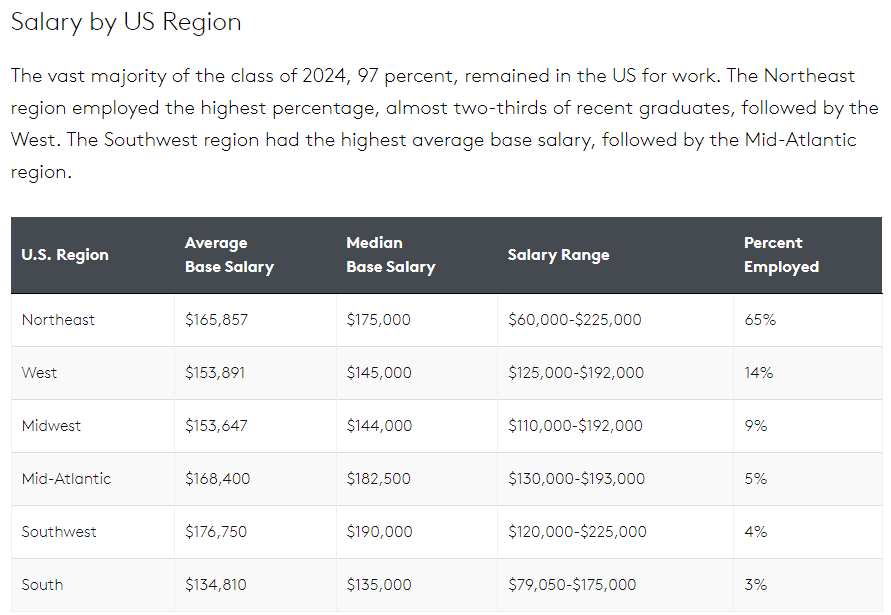The image size is (891, 615).
Task: Select the $190,000 median salary value
Action: coord(379,532)
